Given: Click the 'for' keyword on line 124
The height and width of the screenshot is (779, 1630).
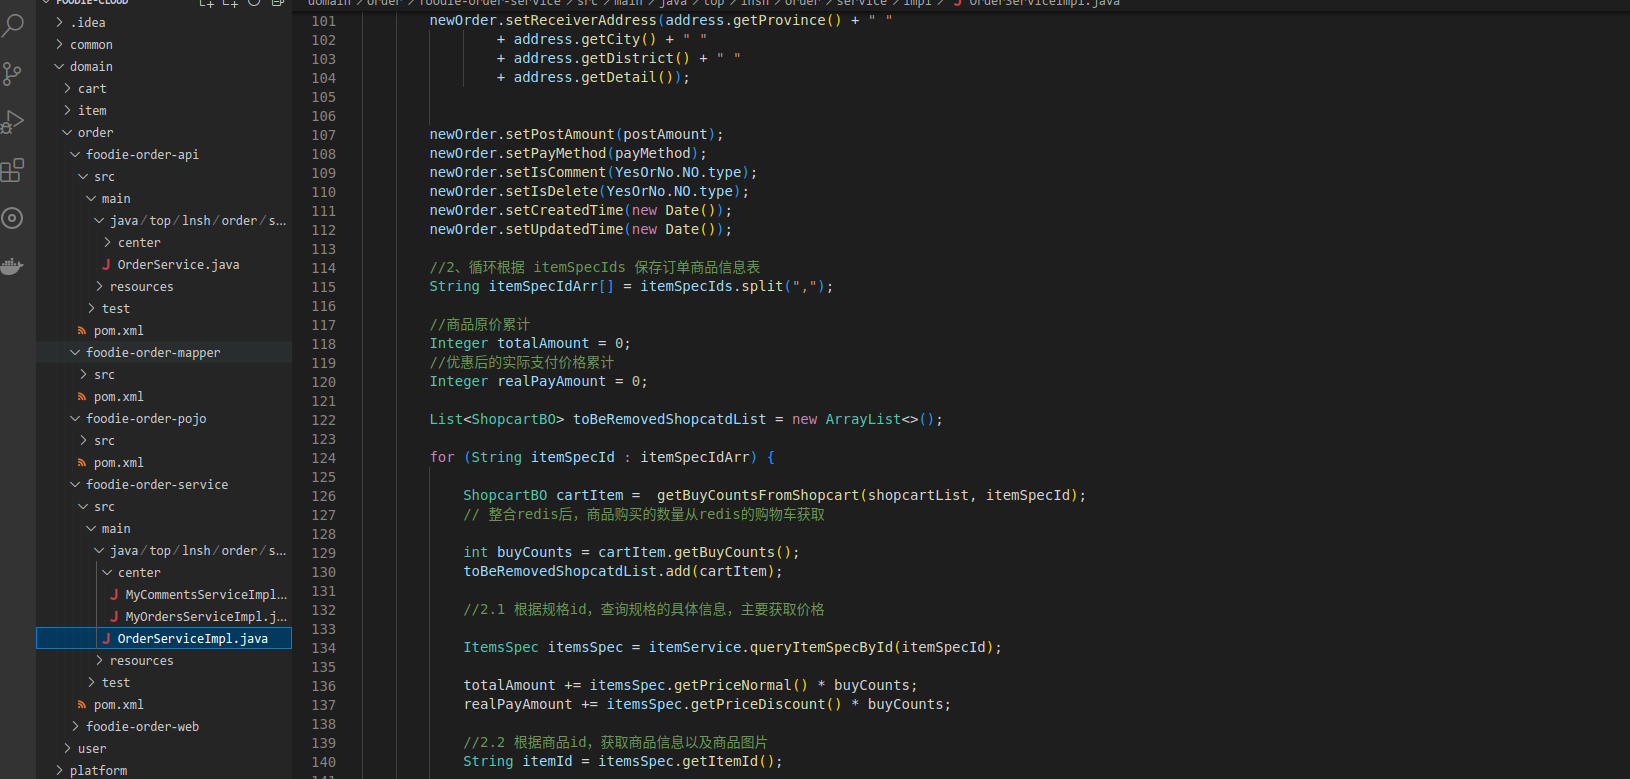Looking at the screenshot, I should 442,457.
